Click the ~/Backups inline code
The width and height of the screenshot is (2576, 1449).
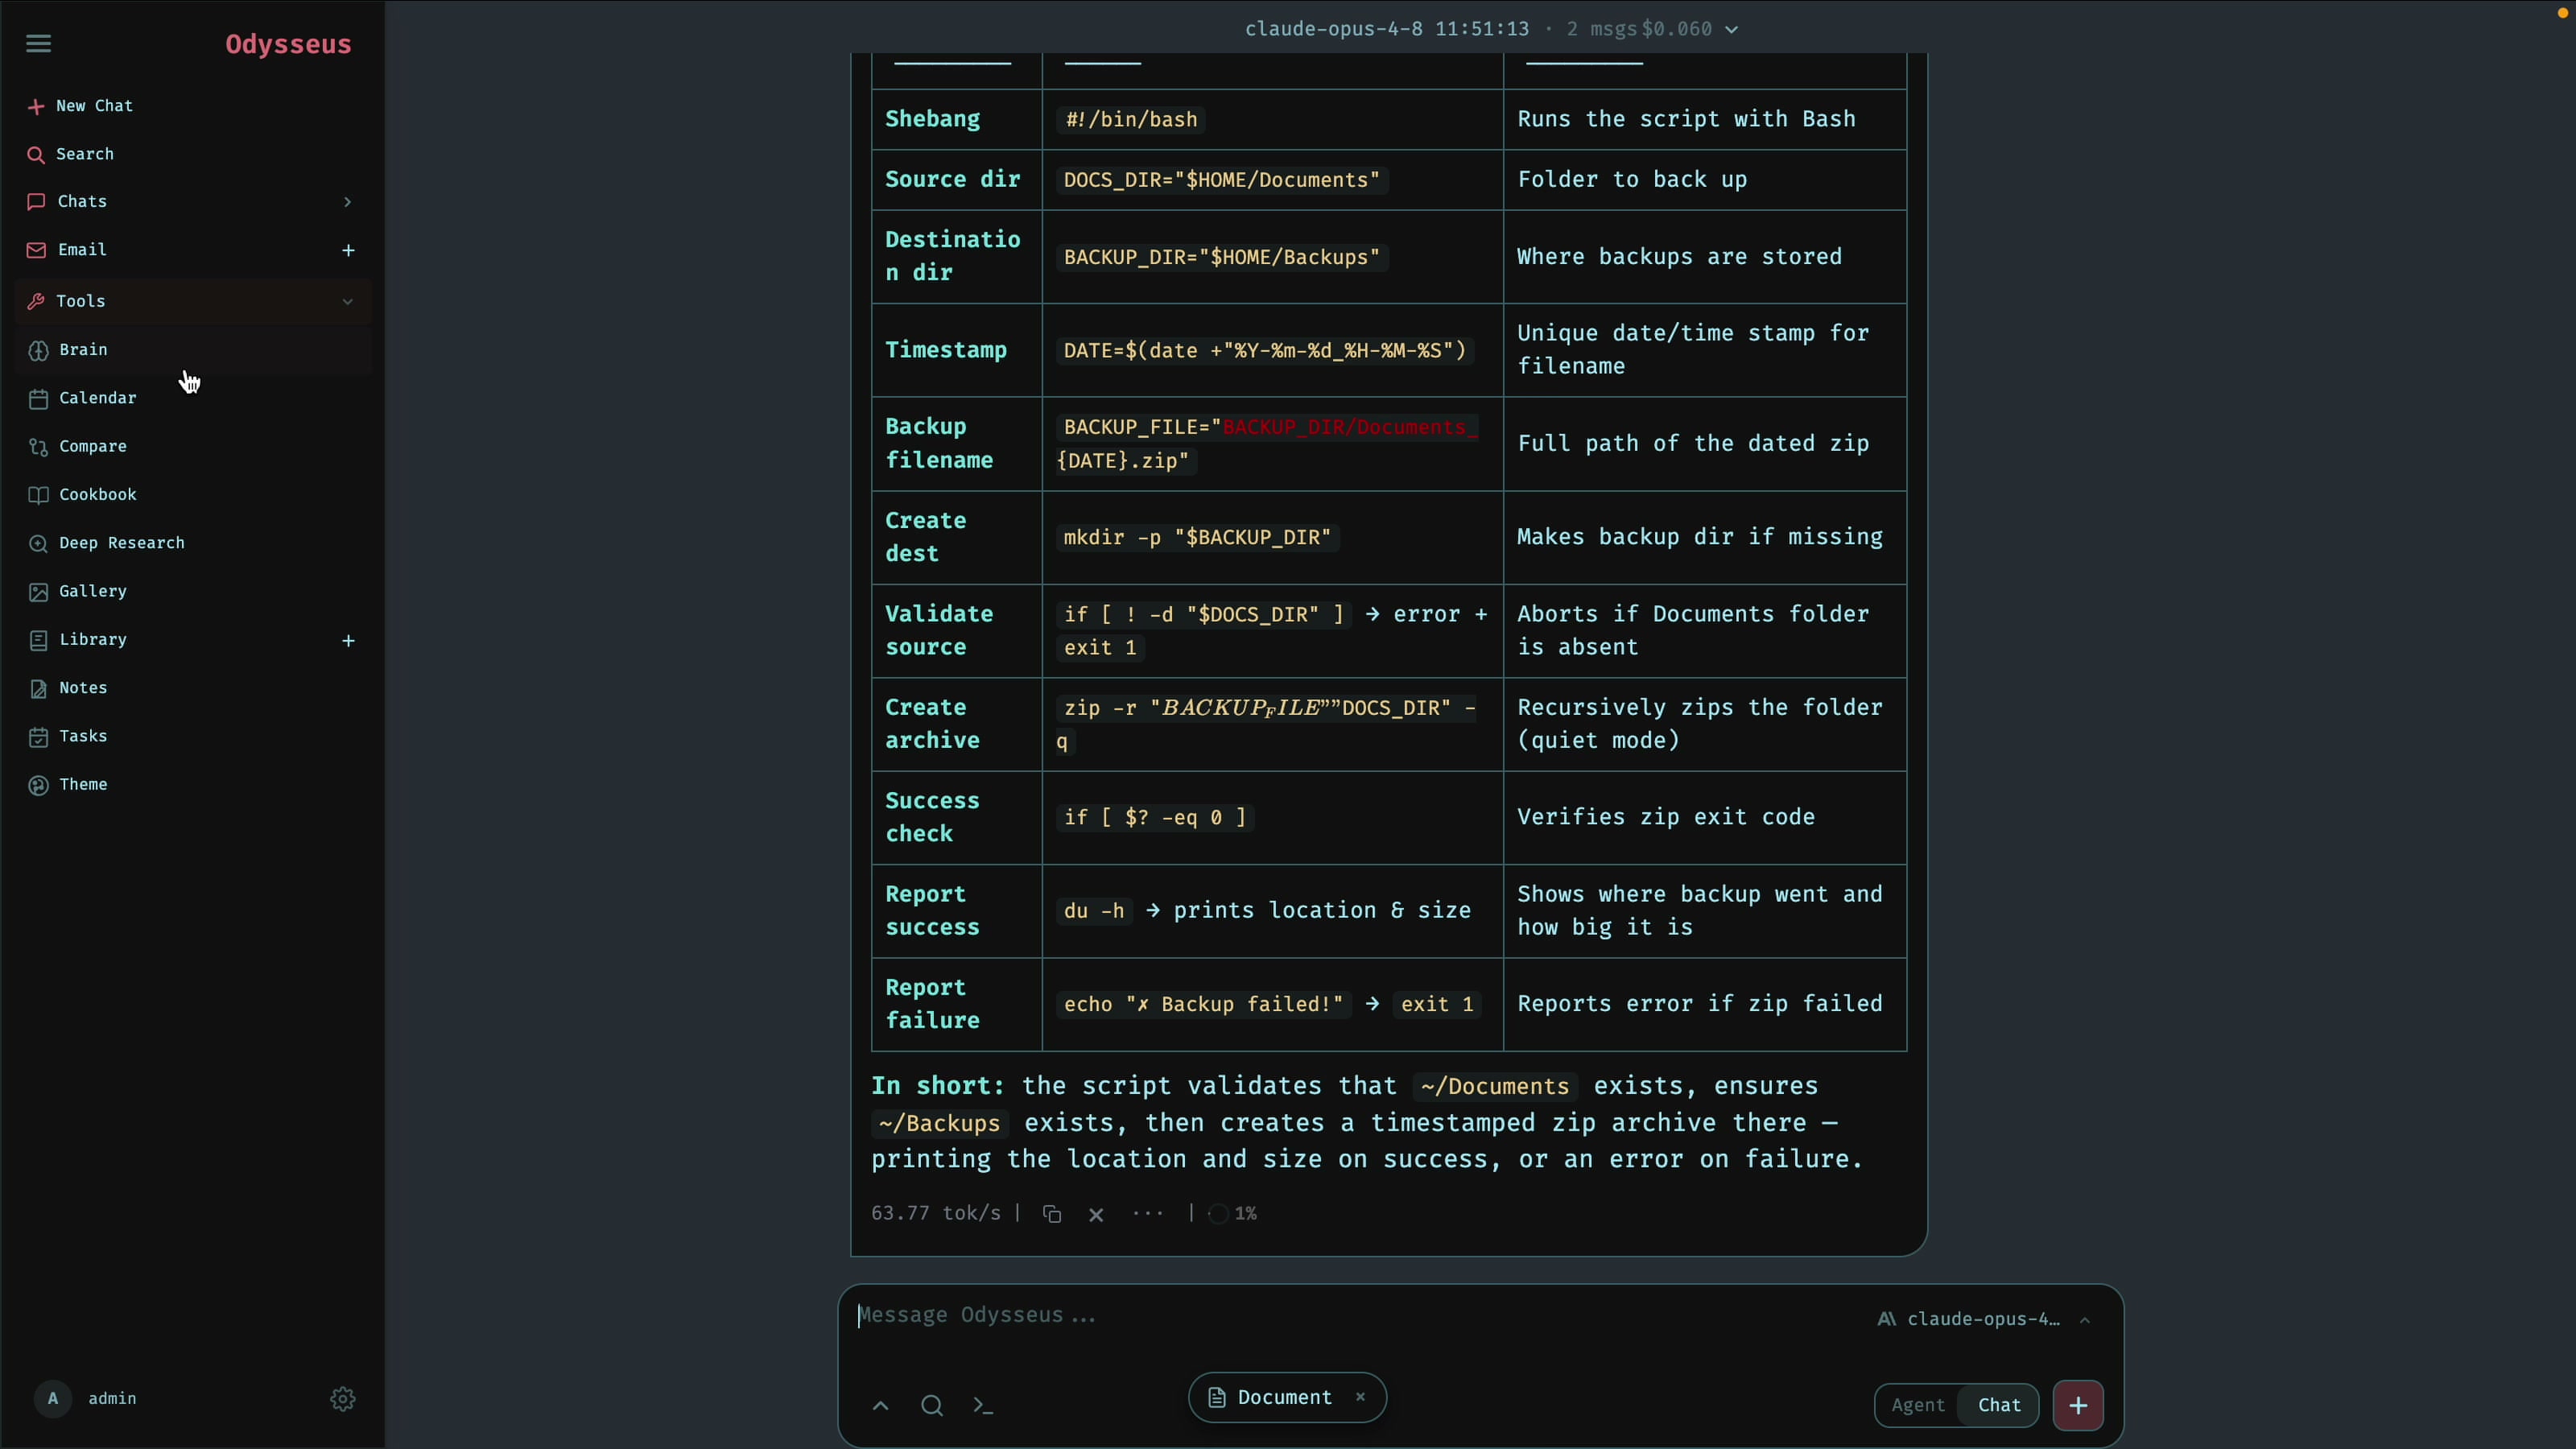point(939,1124)
